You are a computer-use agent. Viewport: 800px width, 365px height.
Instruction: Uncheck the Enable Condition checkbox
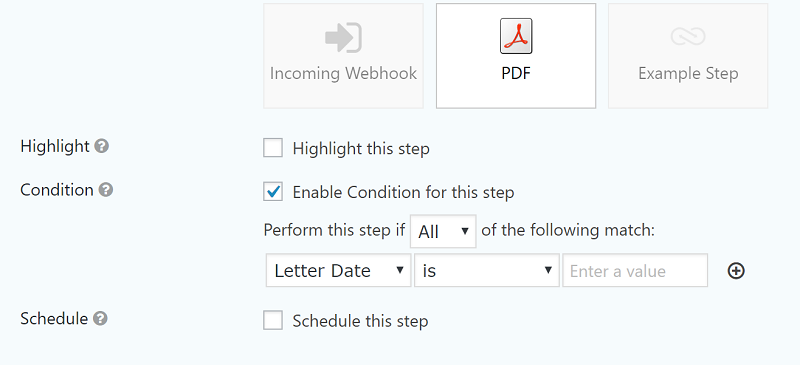coord(273,192)
